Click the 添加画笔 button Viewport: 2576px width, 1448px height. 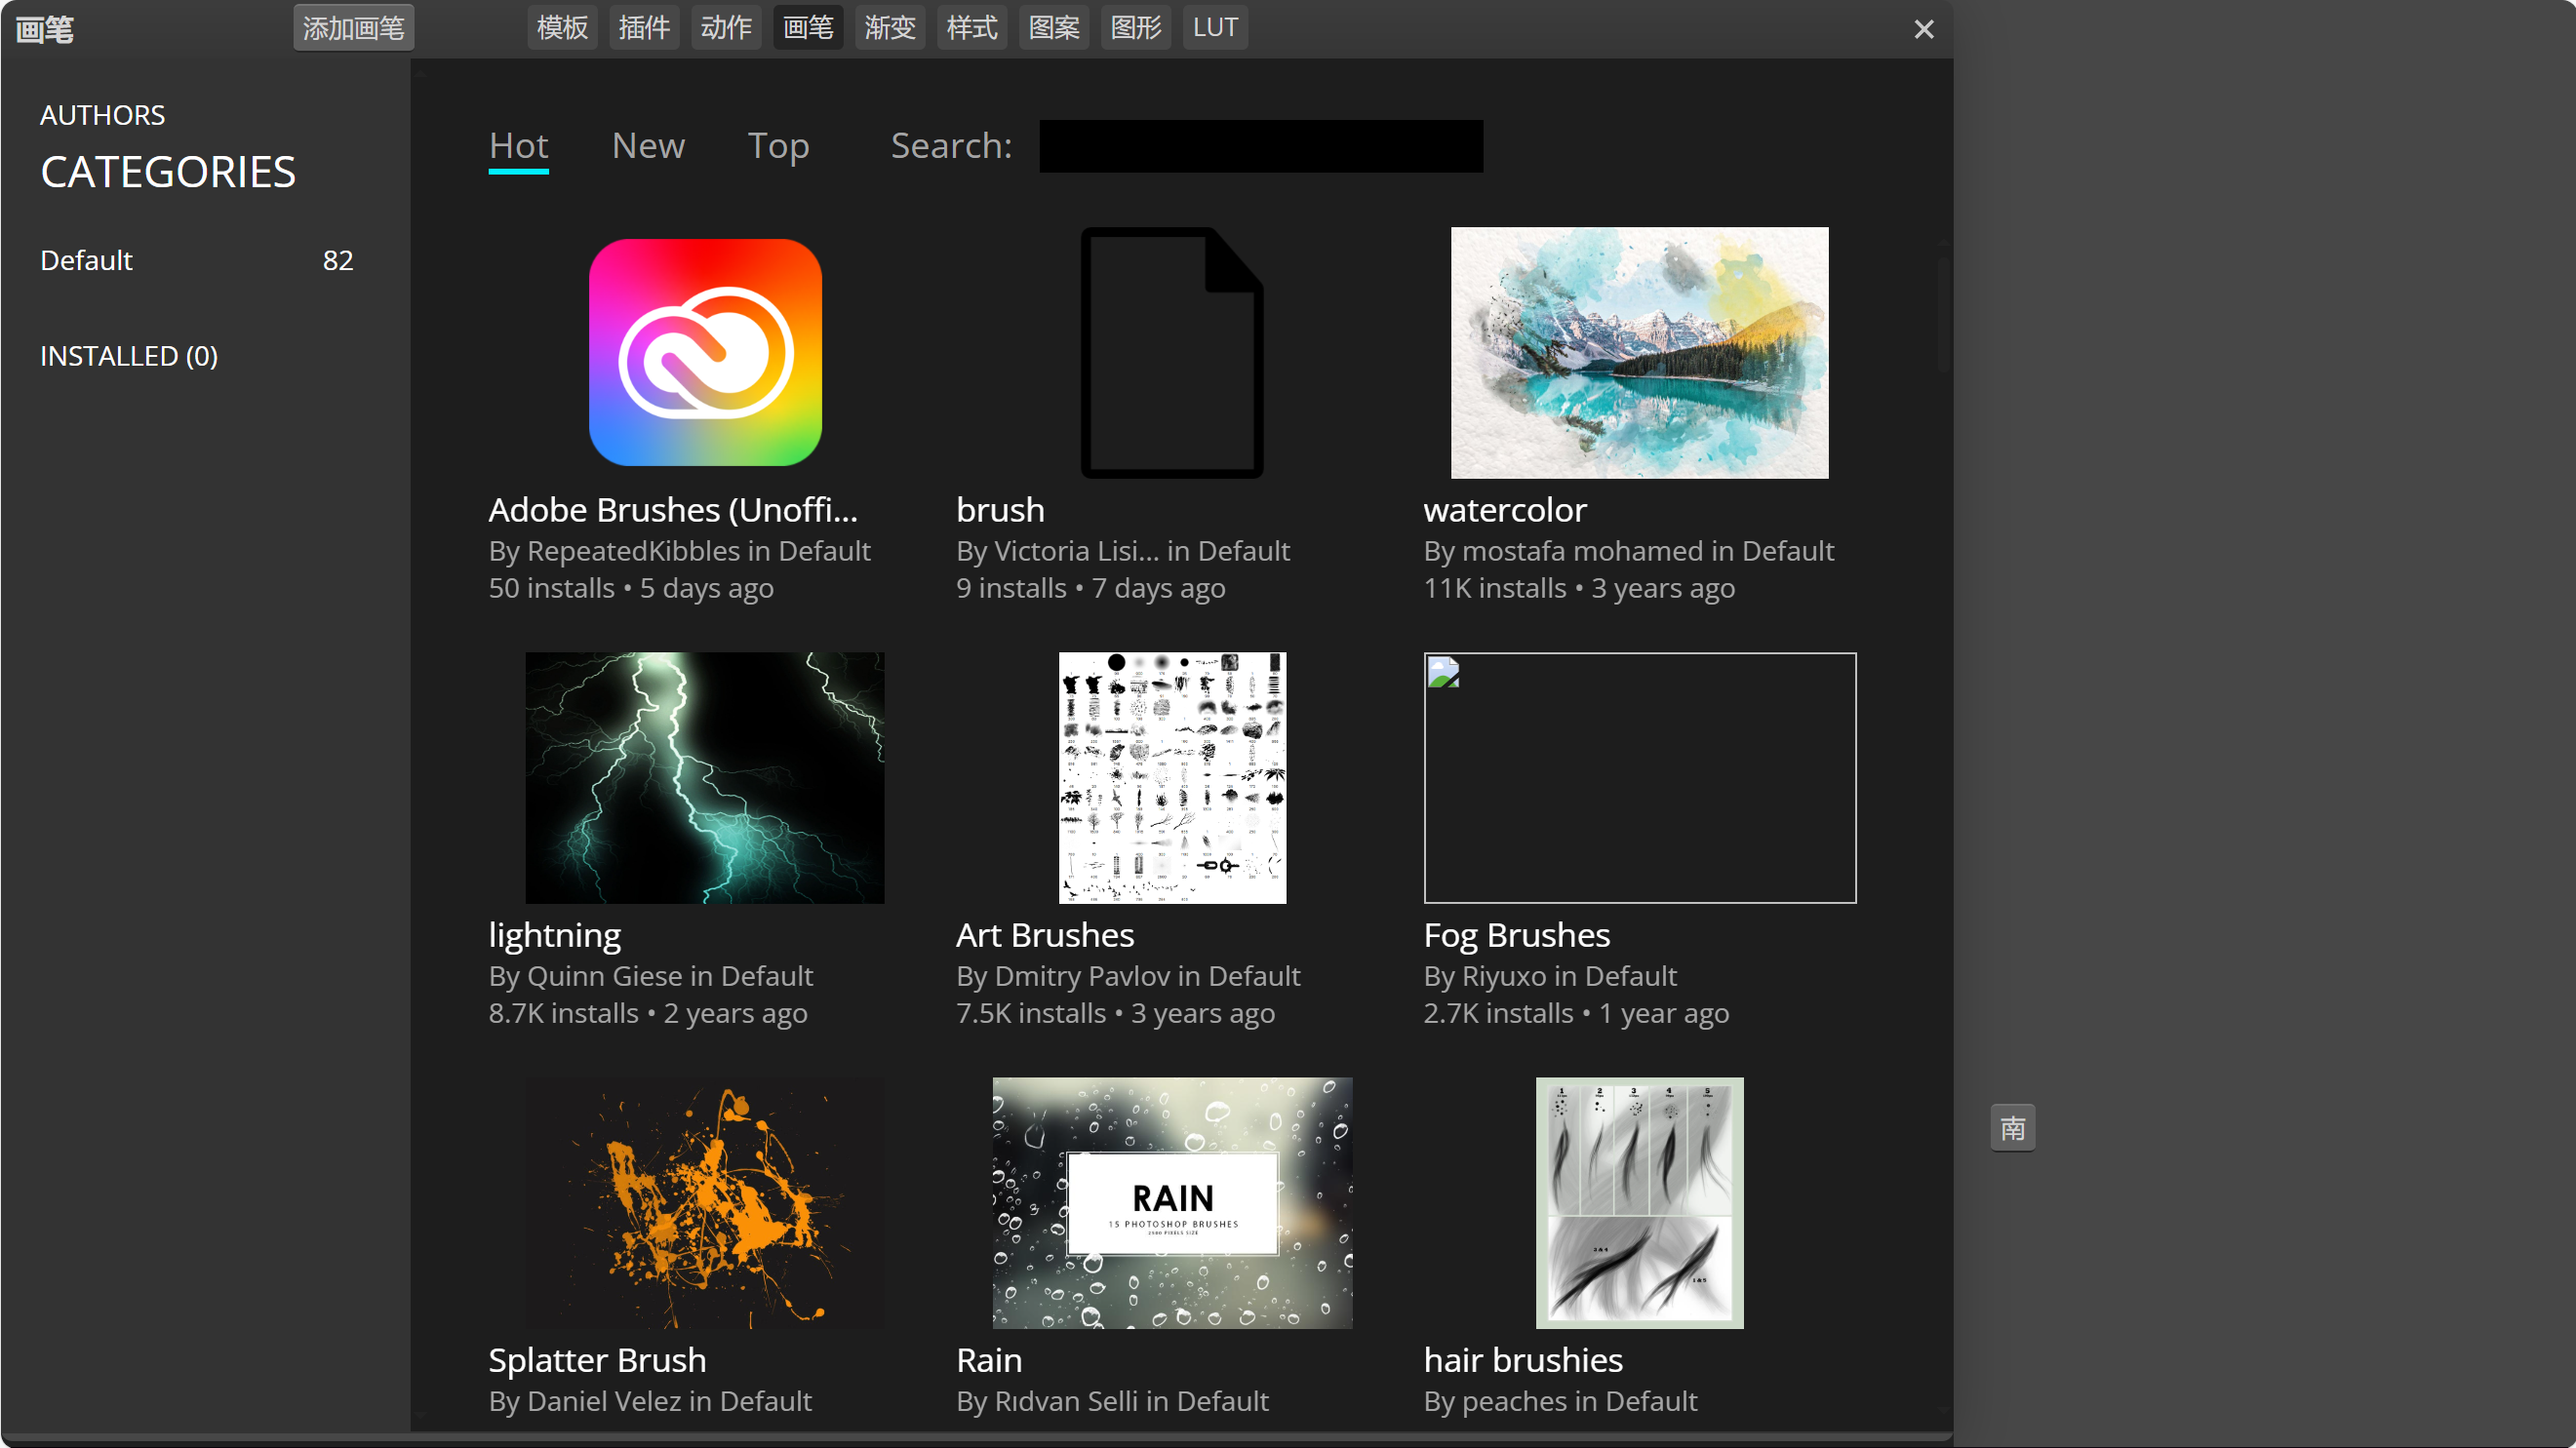353,28
